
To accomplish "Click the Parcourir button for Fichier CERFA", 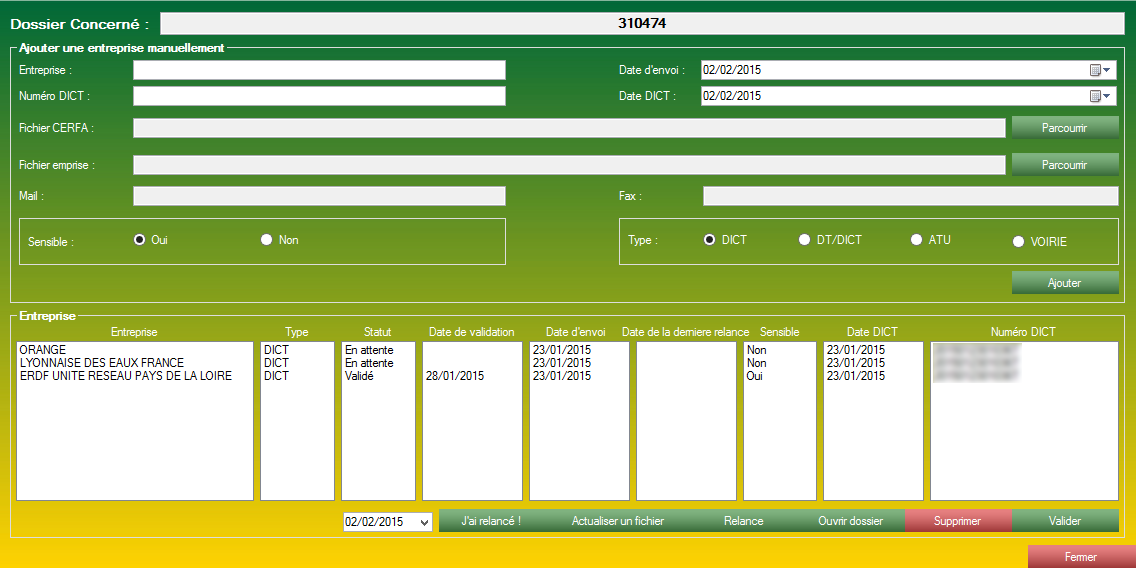I will (1065, 128).
